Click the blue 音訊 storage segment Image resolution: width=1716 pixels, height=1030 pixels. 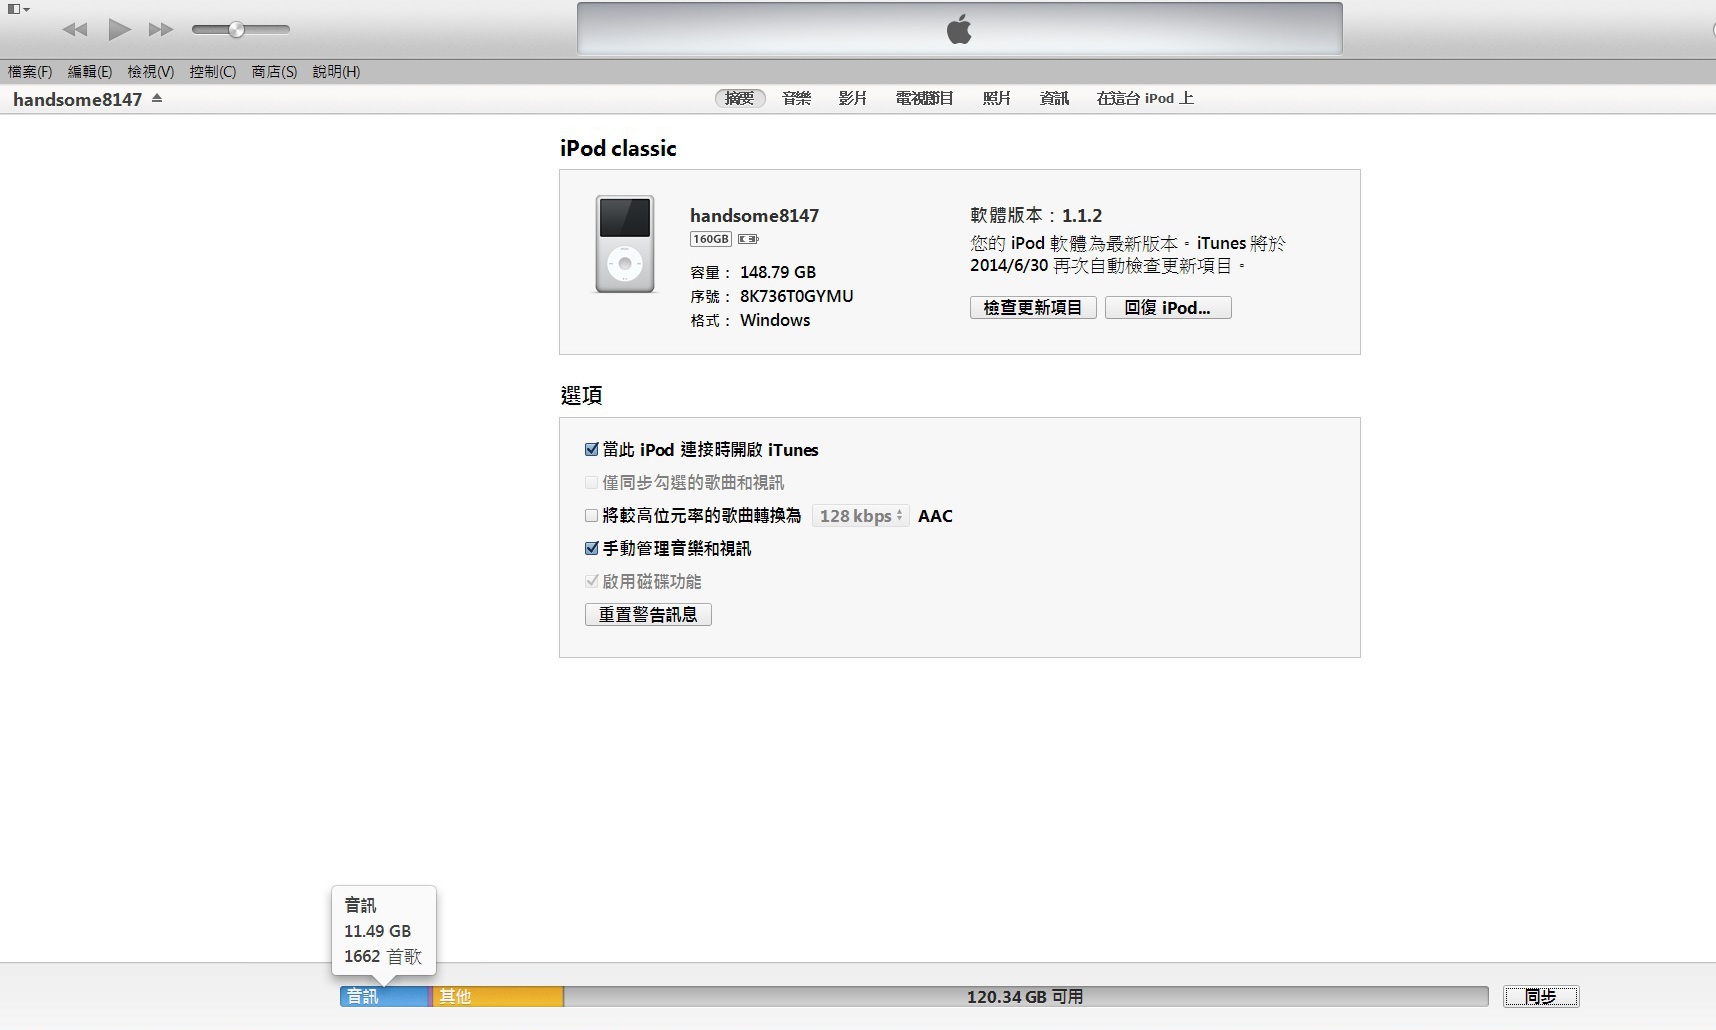click(x=384, y=996)
